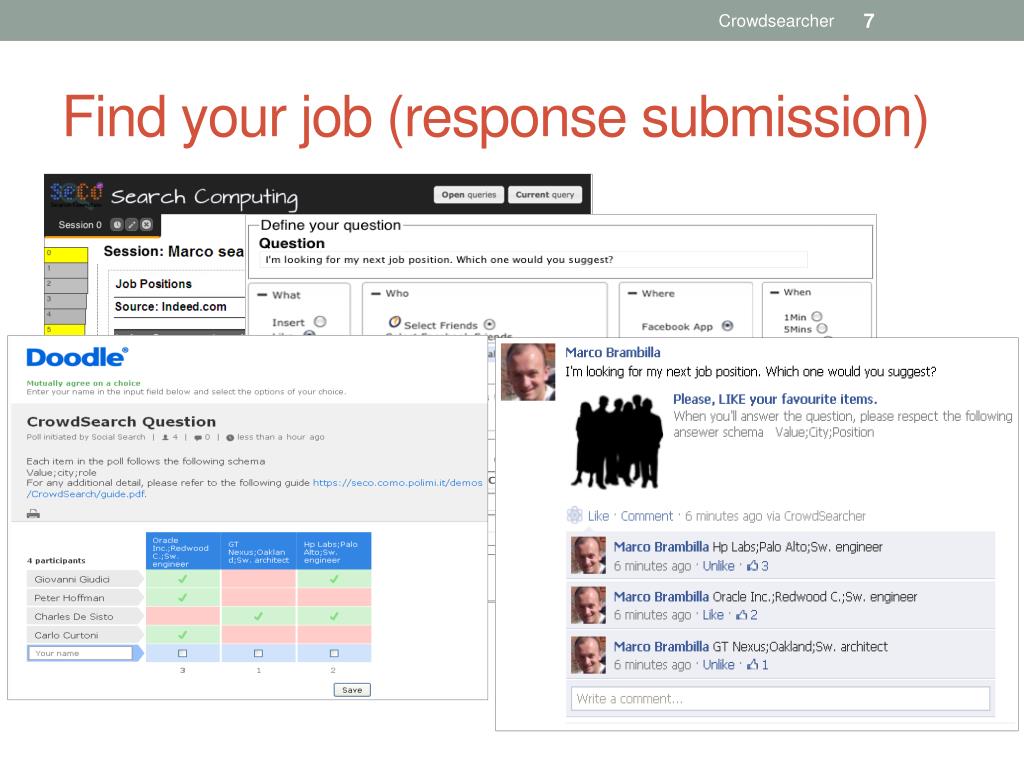This screenshot has width=1024, height=768.
Task: Open Marco Brambilla's name link in post header
Action: pos(613,353)
